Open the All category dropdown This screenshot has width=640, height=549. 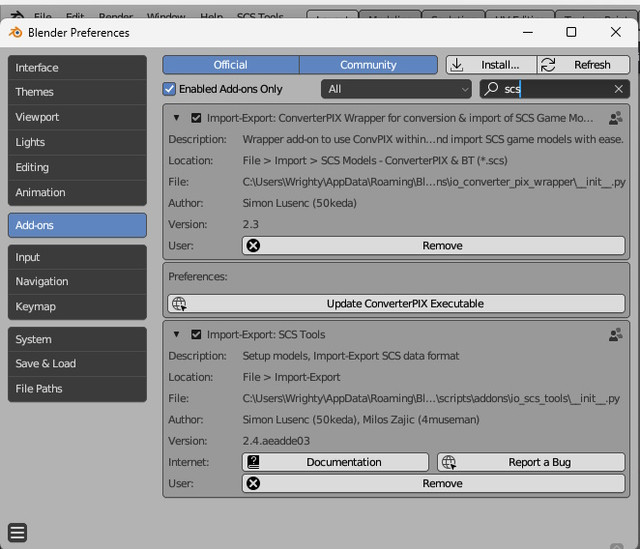396,89
